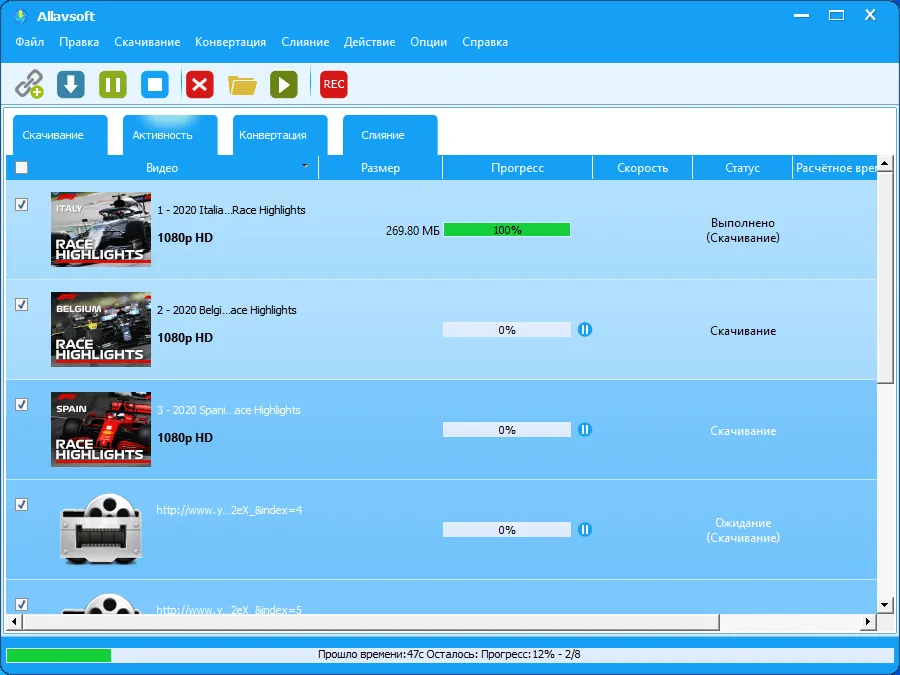Uncheck the index=4 URL row checkbox
This screenshot has width=900, height=675.
coord(21,505)
